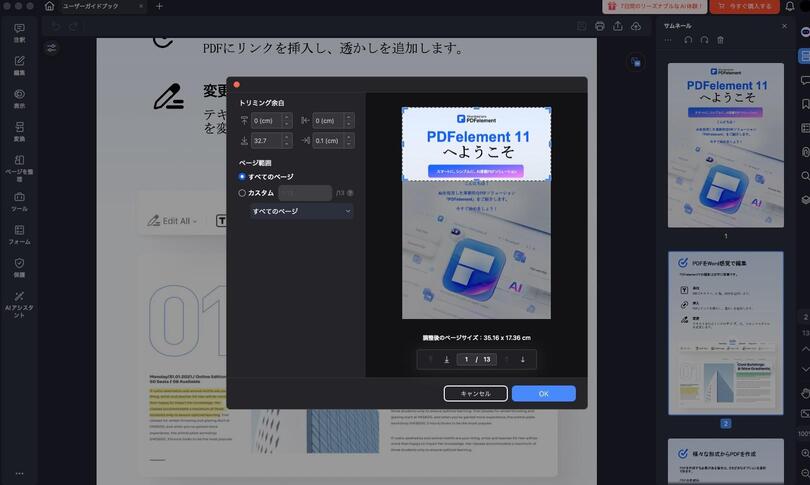Confirm the crop with OK button
Image resolution: width=810 pixels, height=485 pixels.
[x=543, y=394]
